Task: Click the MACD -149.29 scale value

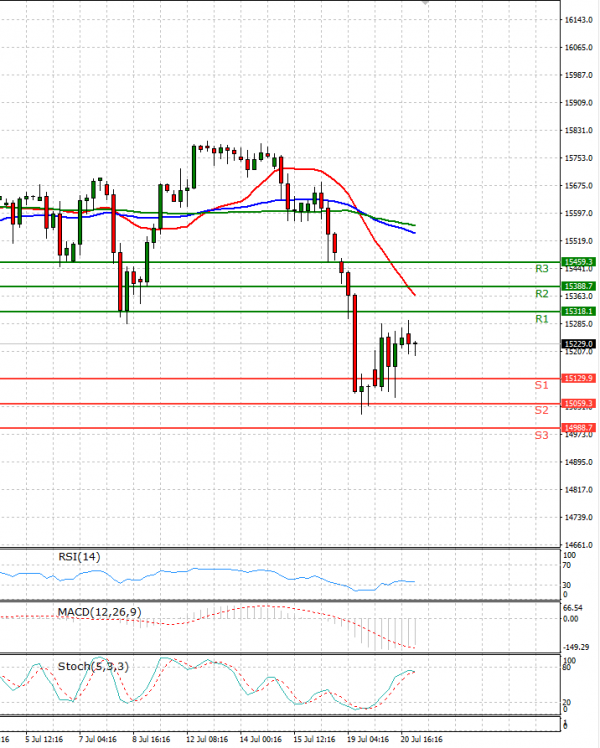Action: [x=576, y=647]
